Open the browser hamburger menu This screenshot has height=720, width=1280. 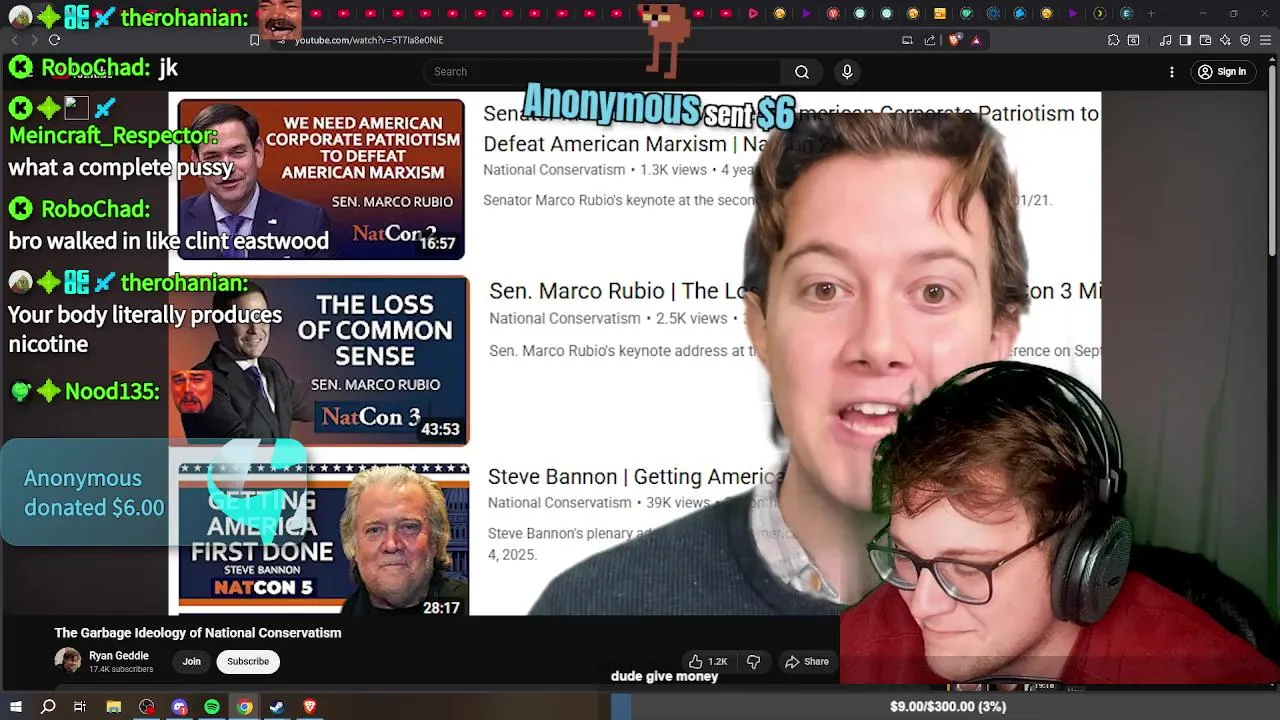1265,40
